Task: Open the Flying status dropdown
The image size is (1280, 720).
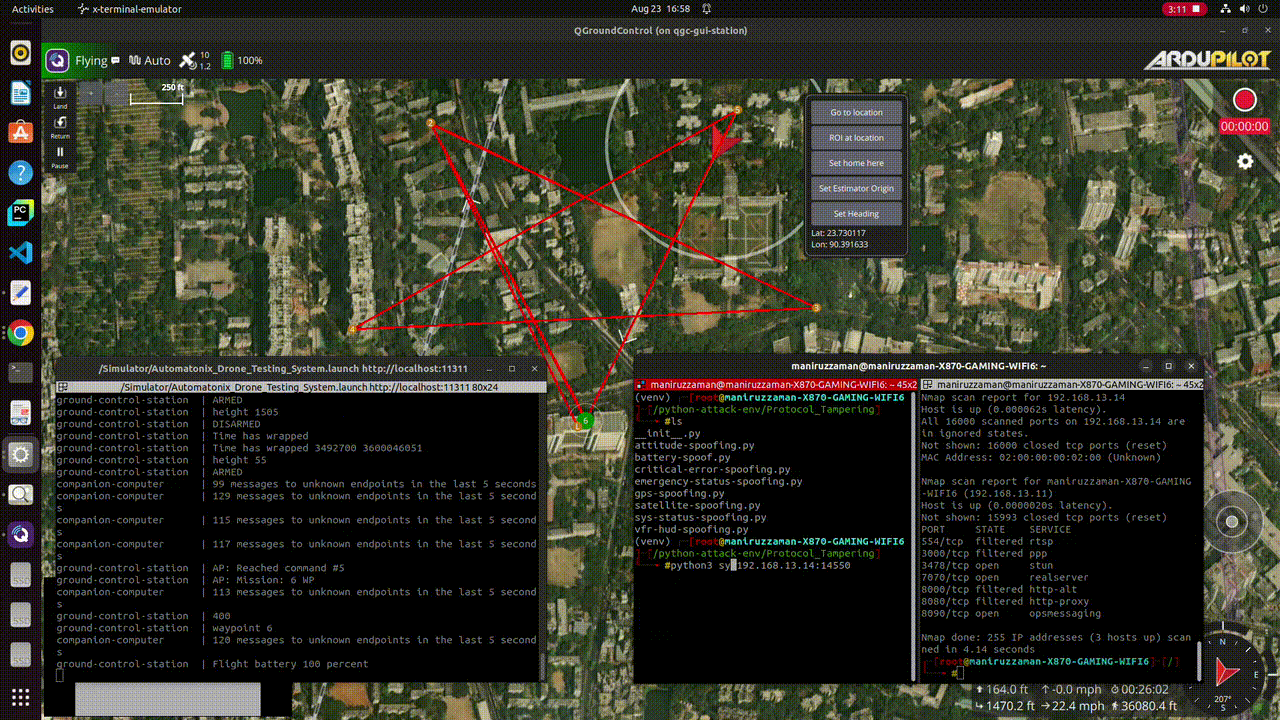Action: (x=90, y=60)
